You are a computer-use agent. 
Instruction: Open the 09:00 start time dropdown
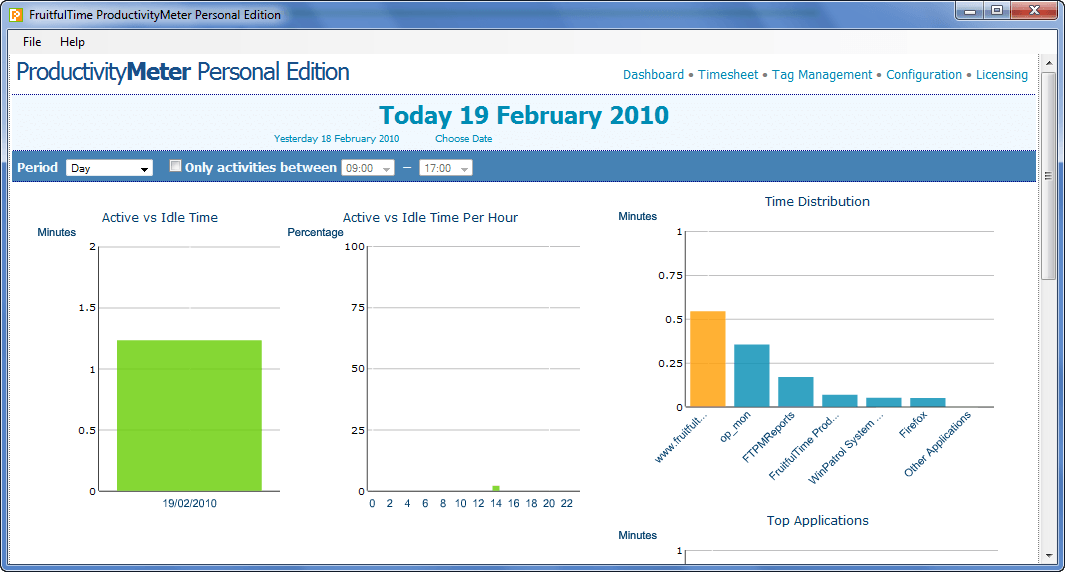click(x=368, y=168)
